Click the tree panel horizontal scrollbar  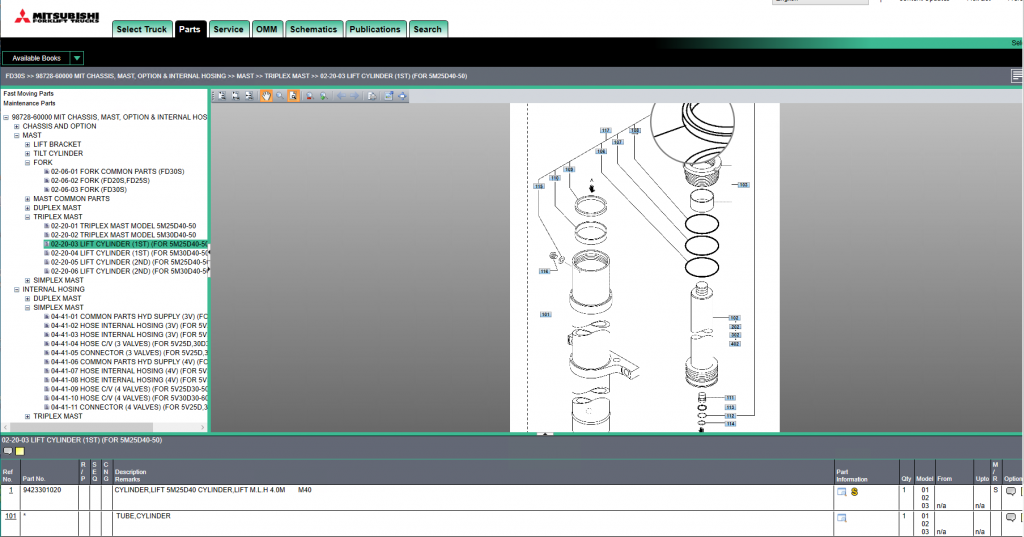pyautogui.click(x=83, y=427)
